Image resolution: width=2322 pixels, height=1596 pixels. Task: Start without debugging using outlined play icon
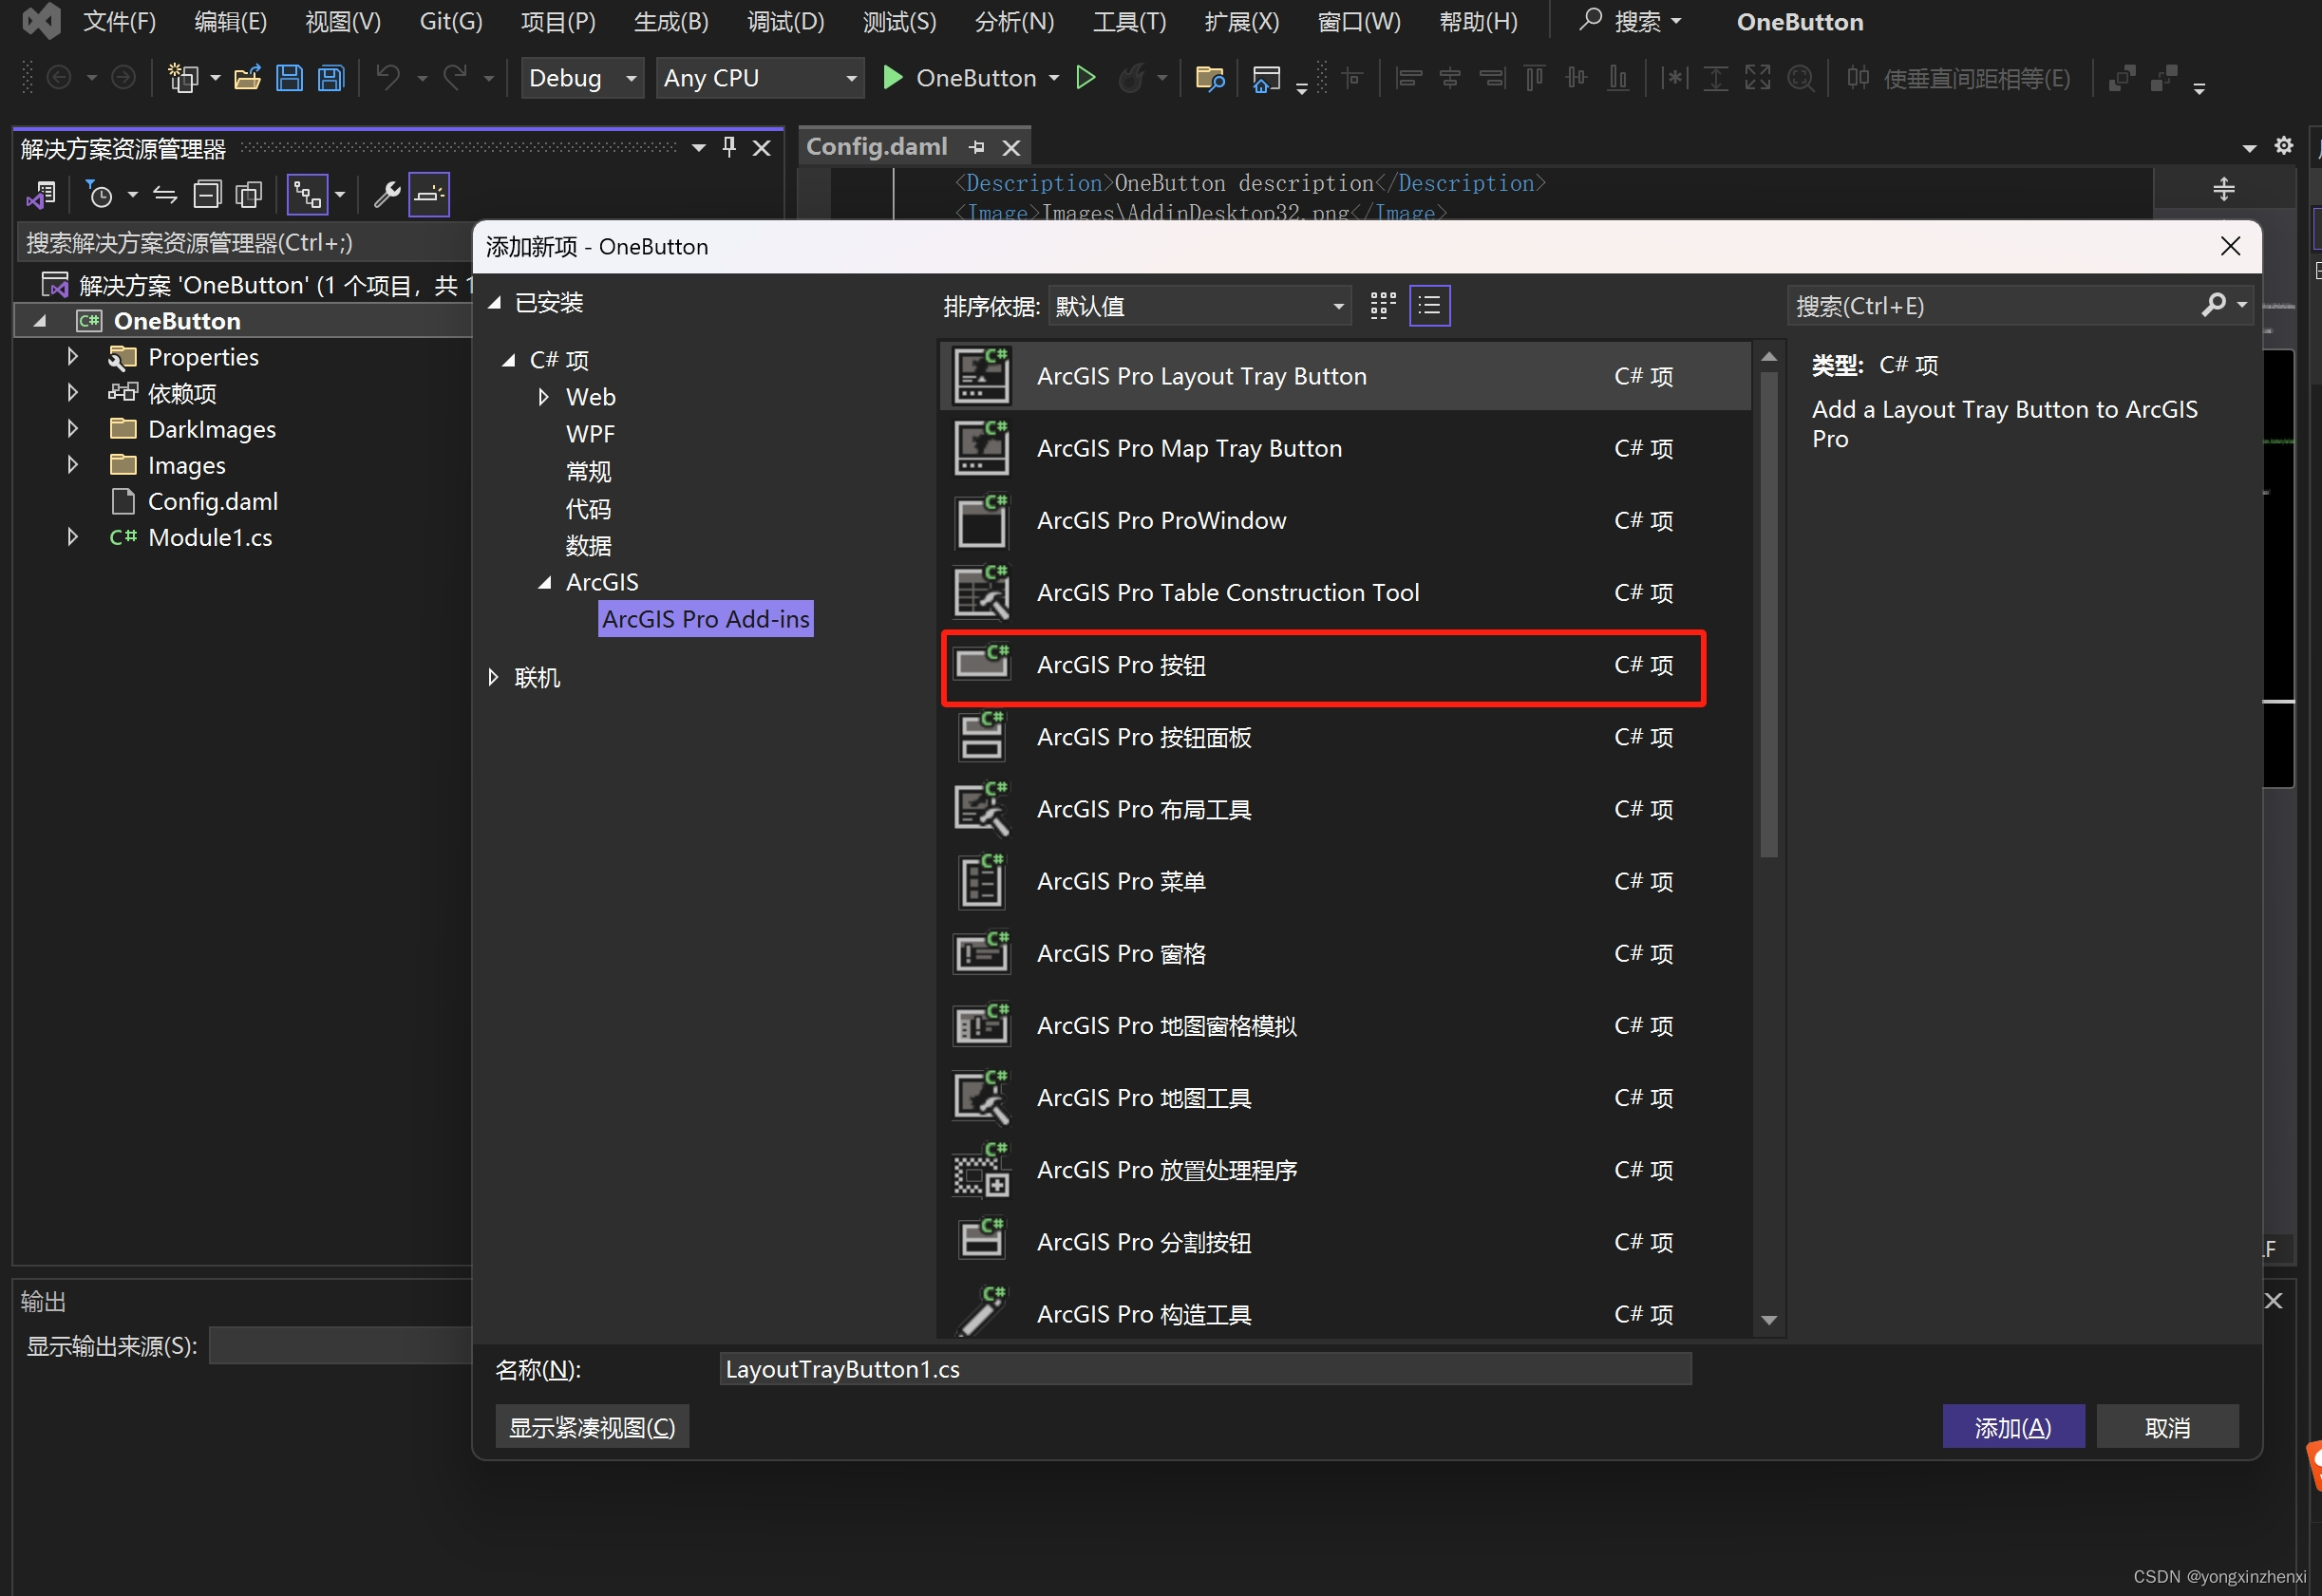(x=1085, y=78)
